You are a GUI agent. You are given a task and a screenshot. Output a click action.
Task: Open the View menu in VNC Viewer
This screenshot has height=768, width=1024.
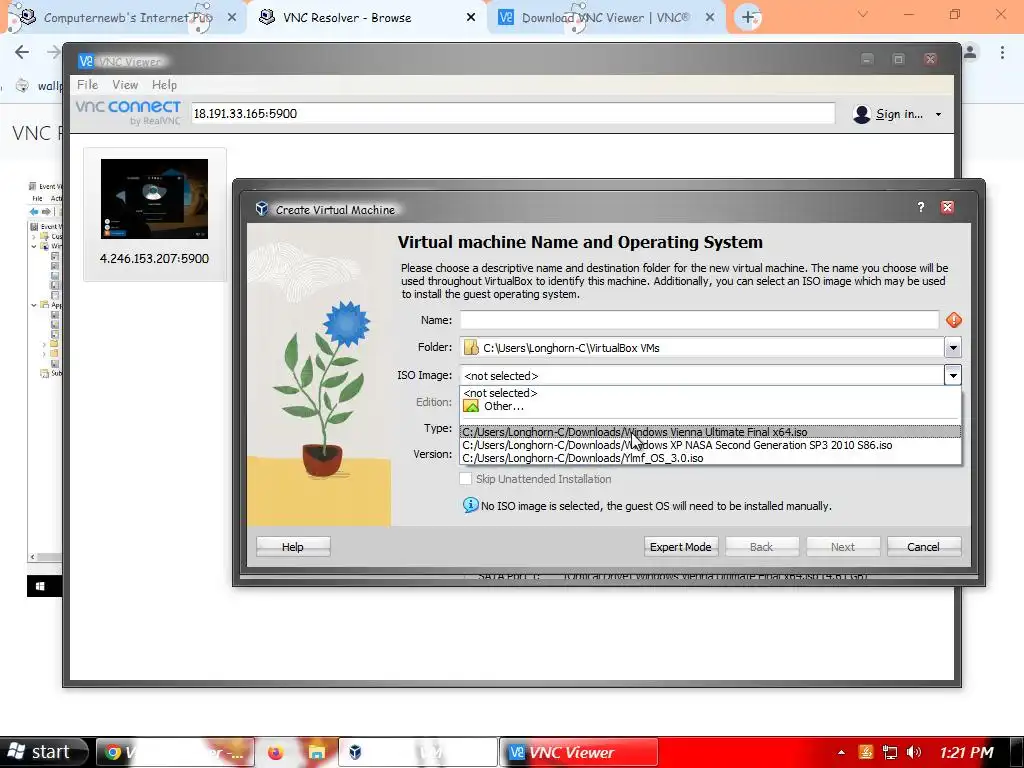coord(125,85)
